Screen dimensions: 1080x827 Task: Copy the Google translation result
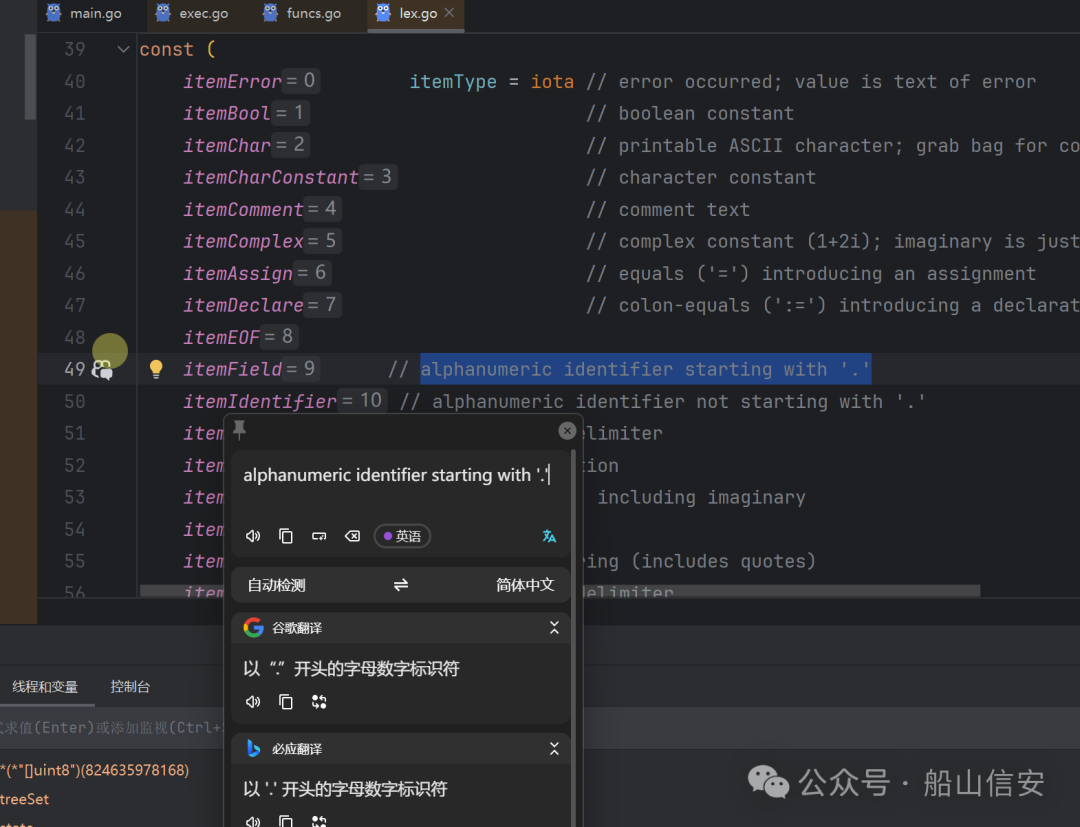(286, 702)
